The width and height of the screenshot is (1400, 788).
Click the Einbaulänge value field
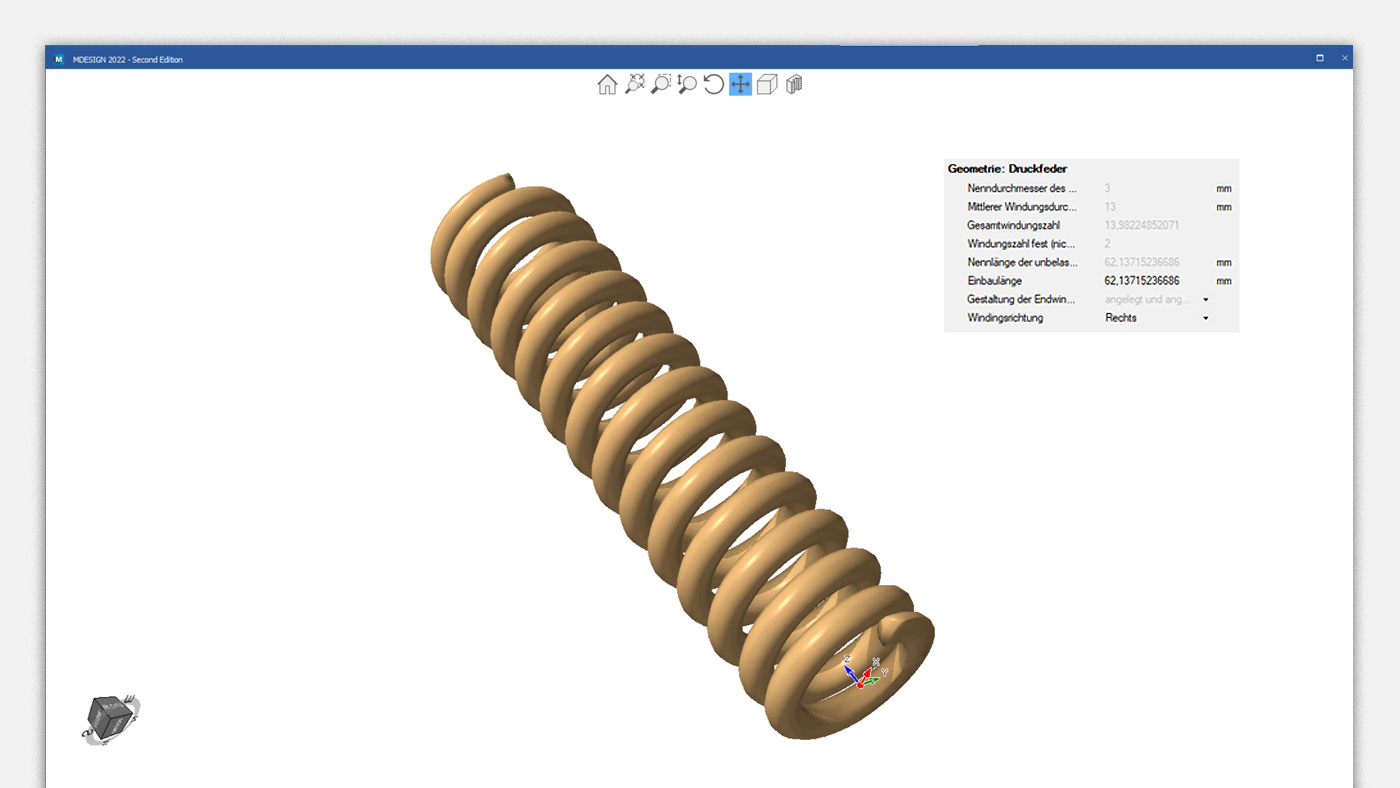coord(1141,281)
